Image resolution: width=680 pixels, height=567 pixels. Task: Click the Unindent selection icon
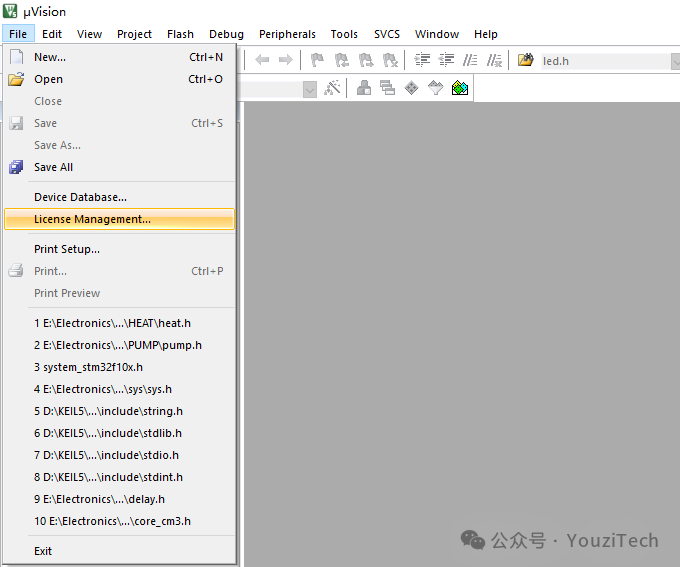click(446, 59)
